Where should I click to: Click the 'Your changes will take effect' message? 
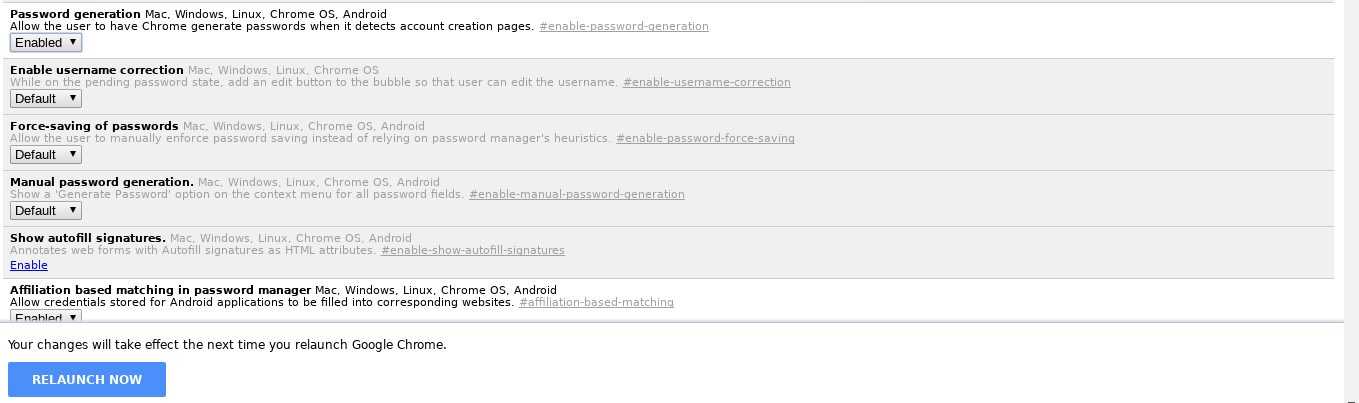point(227,344)
